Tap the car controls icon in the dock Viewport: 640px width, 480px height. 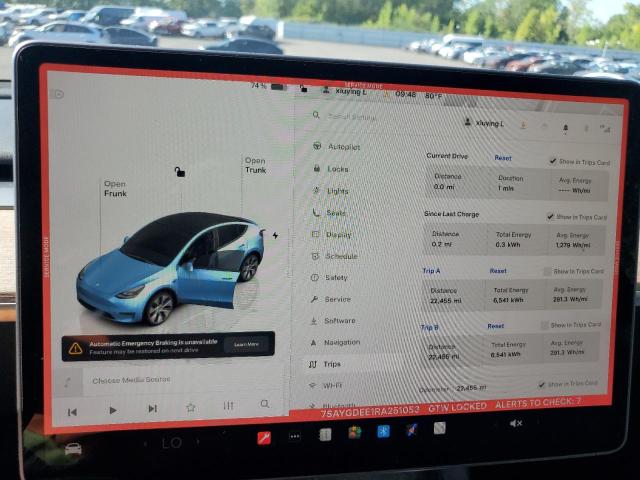click(73, 449)
